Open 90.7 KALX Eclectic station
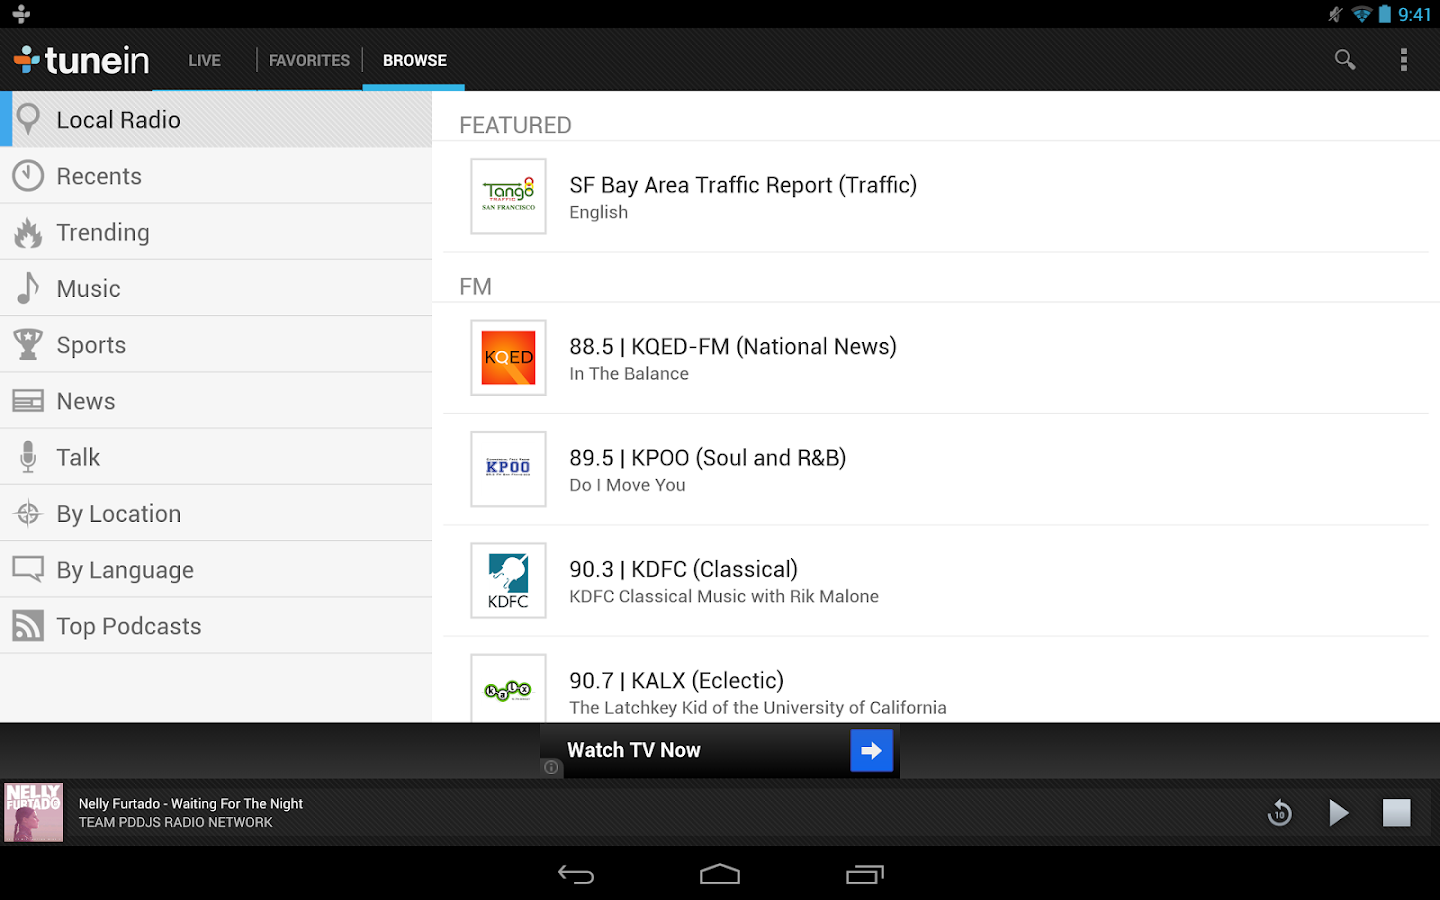 (x=936, y=680)
